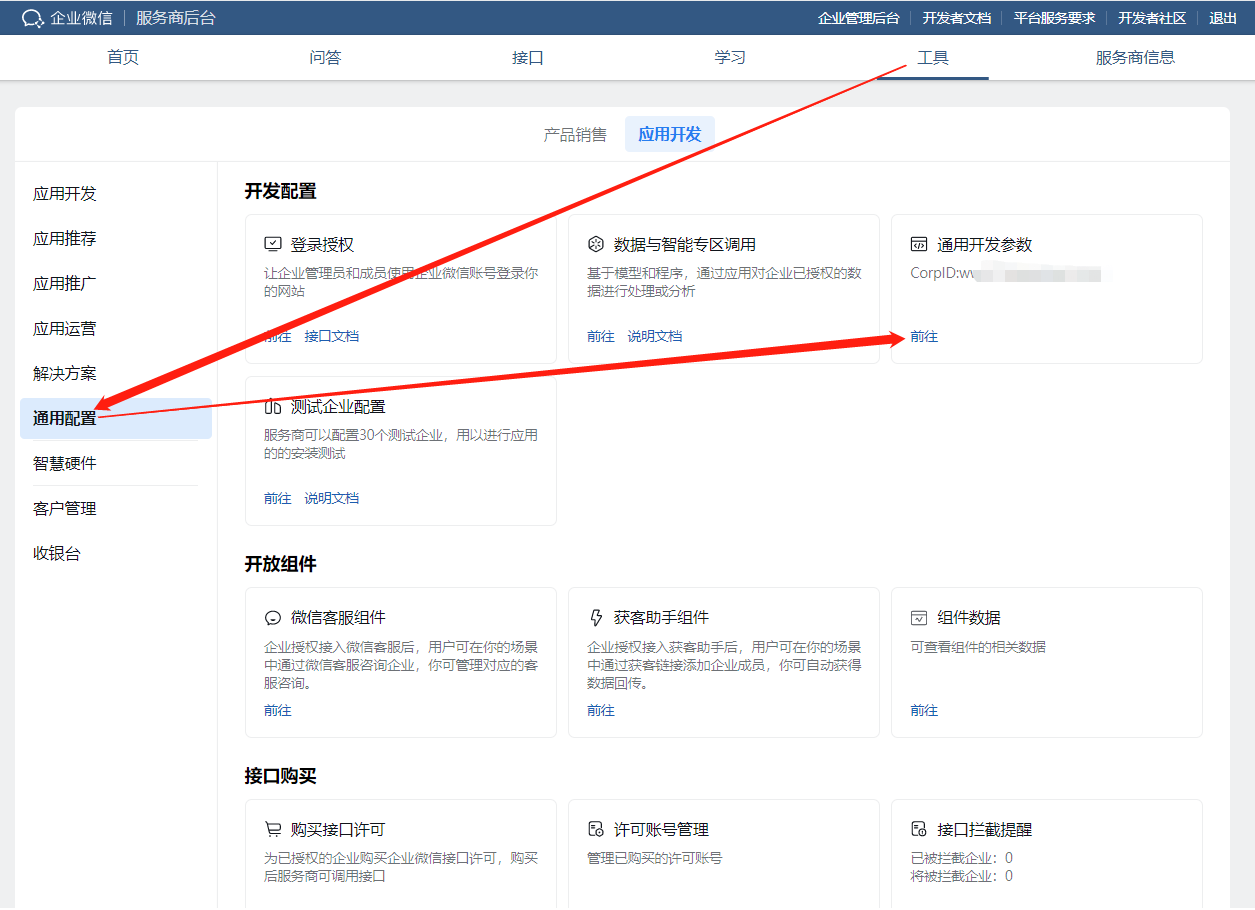Open 客户管理 in the sidebar
Viewport: 1255px width, 910px height.
[65, 509]
